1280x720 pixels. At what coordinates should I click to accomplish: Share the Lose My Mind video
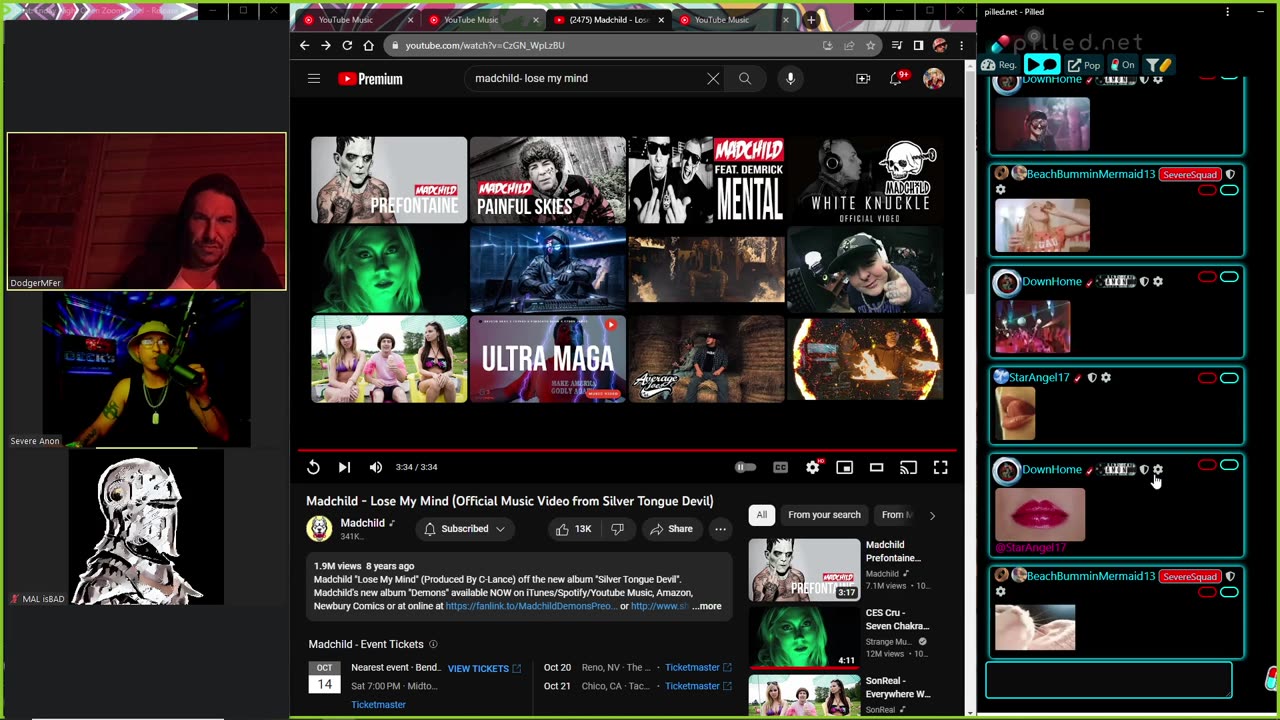671,529
